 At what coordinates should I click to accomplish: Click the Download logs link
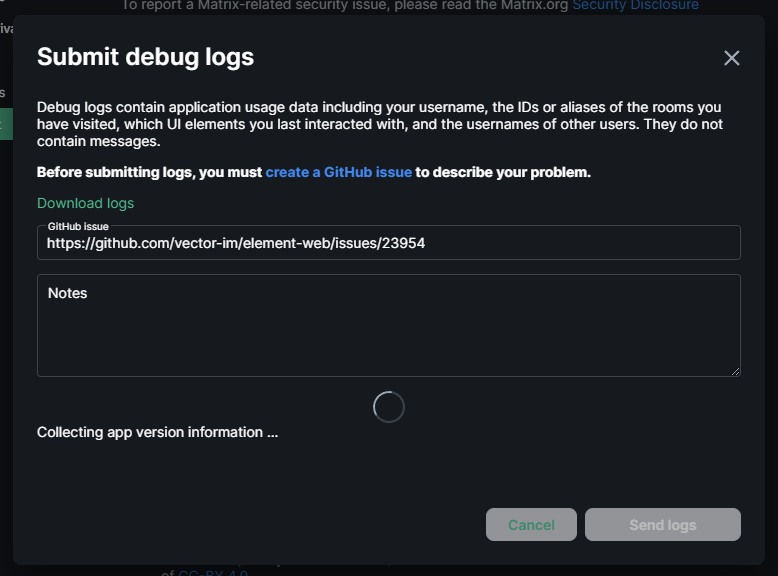click(x=85, y=203)
